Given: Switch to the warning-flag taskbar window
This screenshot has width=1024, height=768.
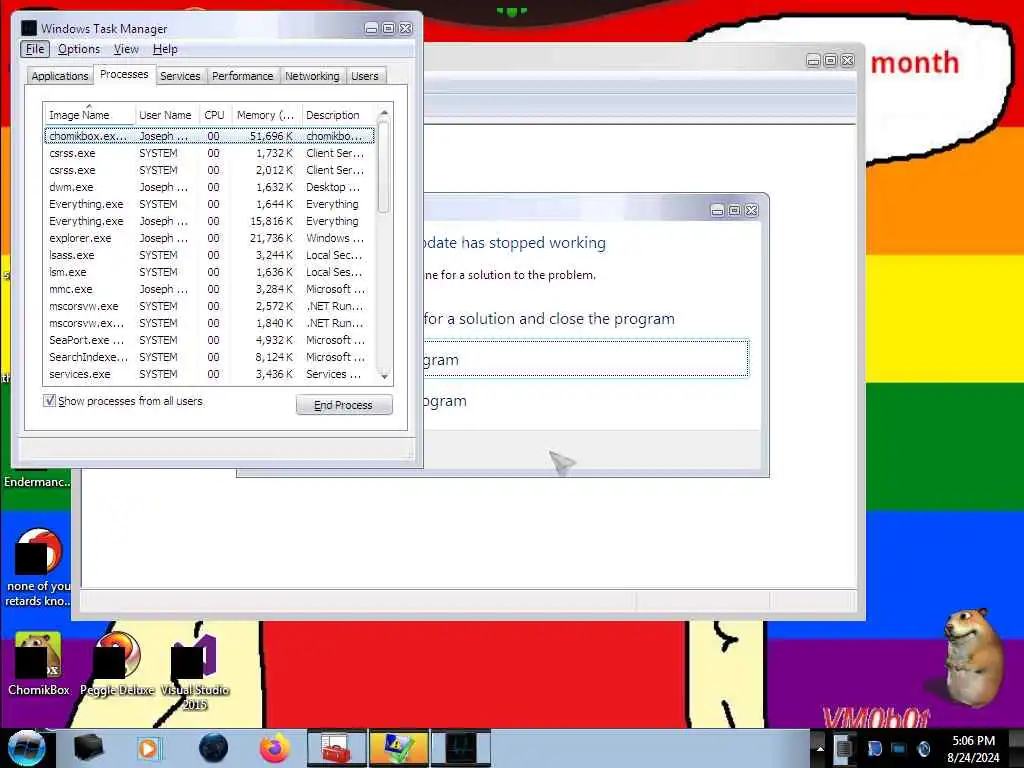Looking at the screenshot, I should coord(398,748).
